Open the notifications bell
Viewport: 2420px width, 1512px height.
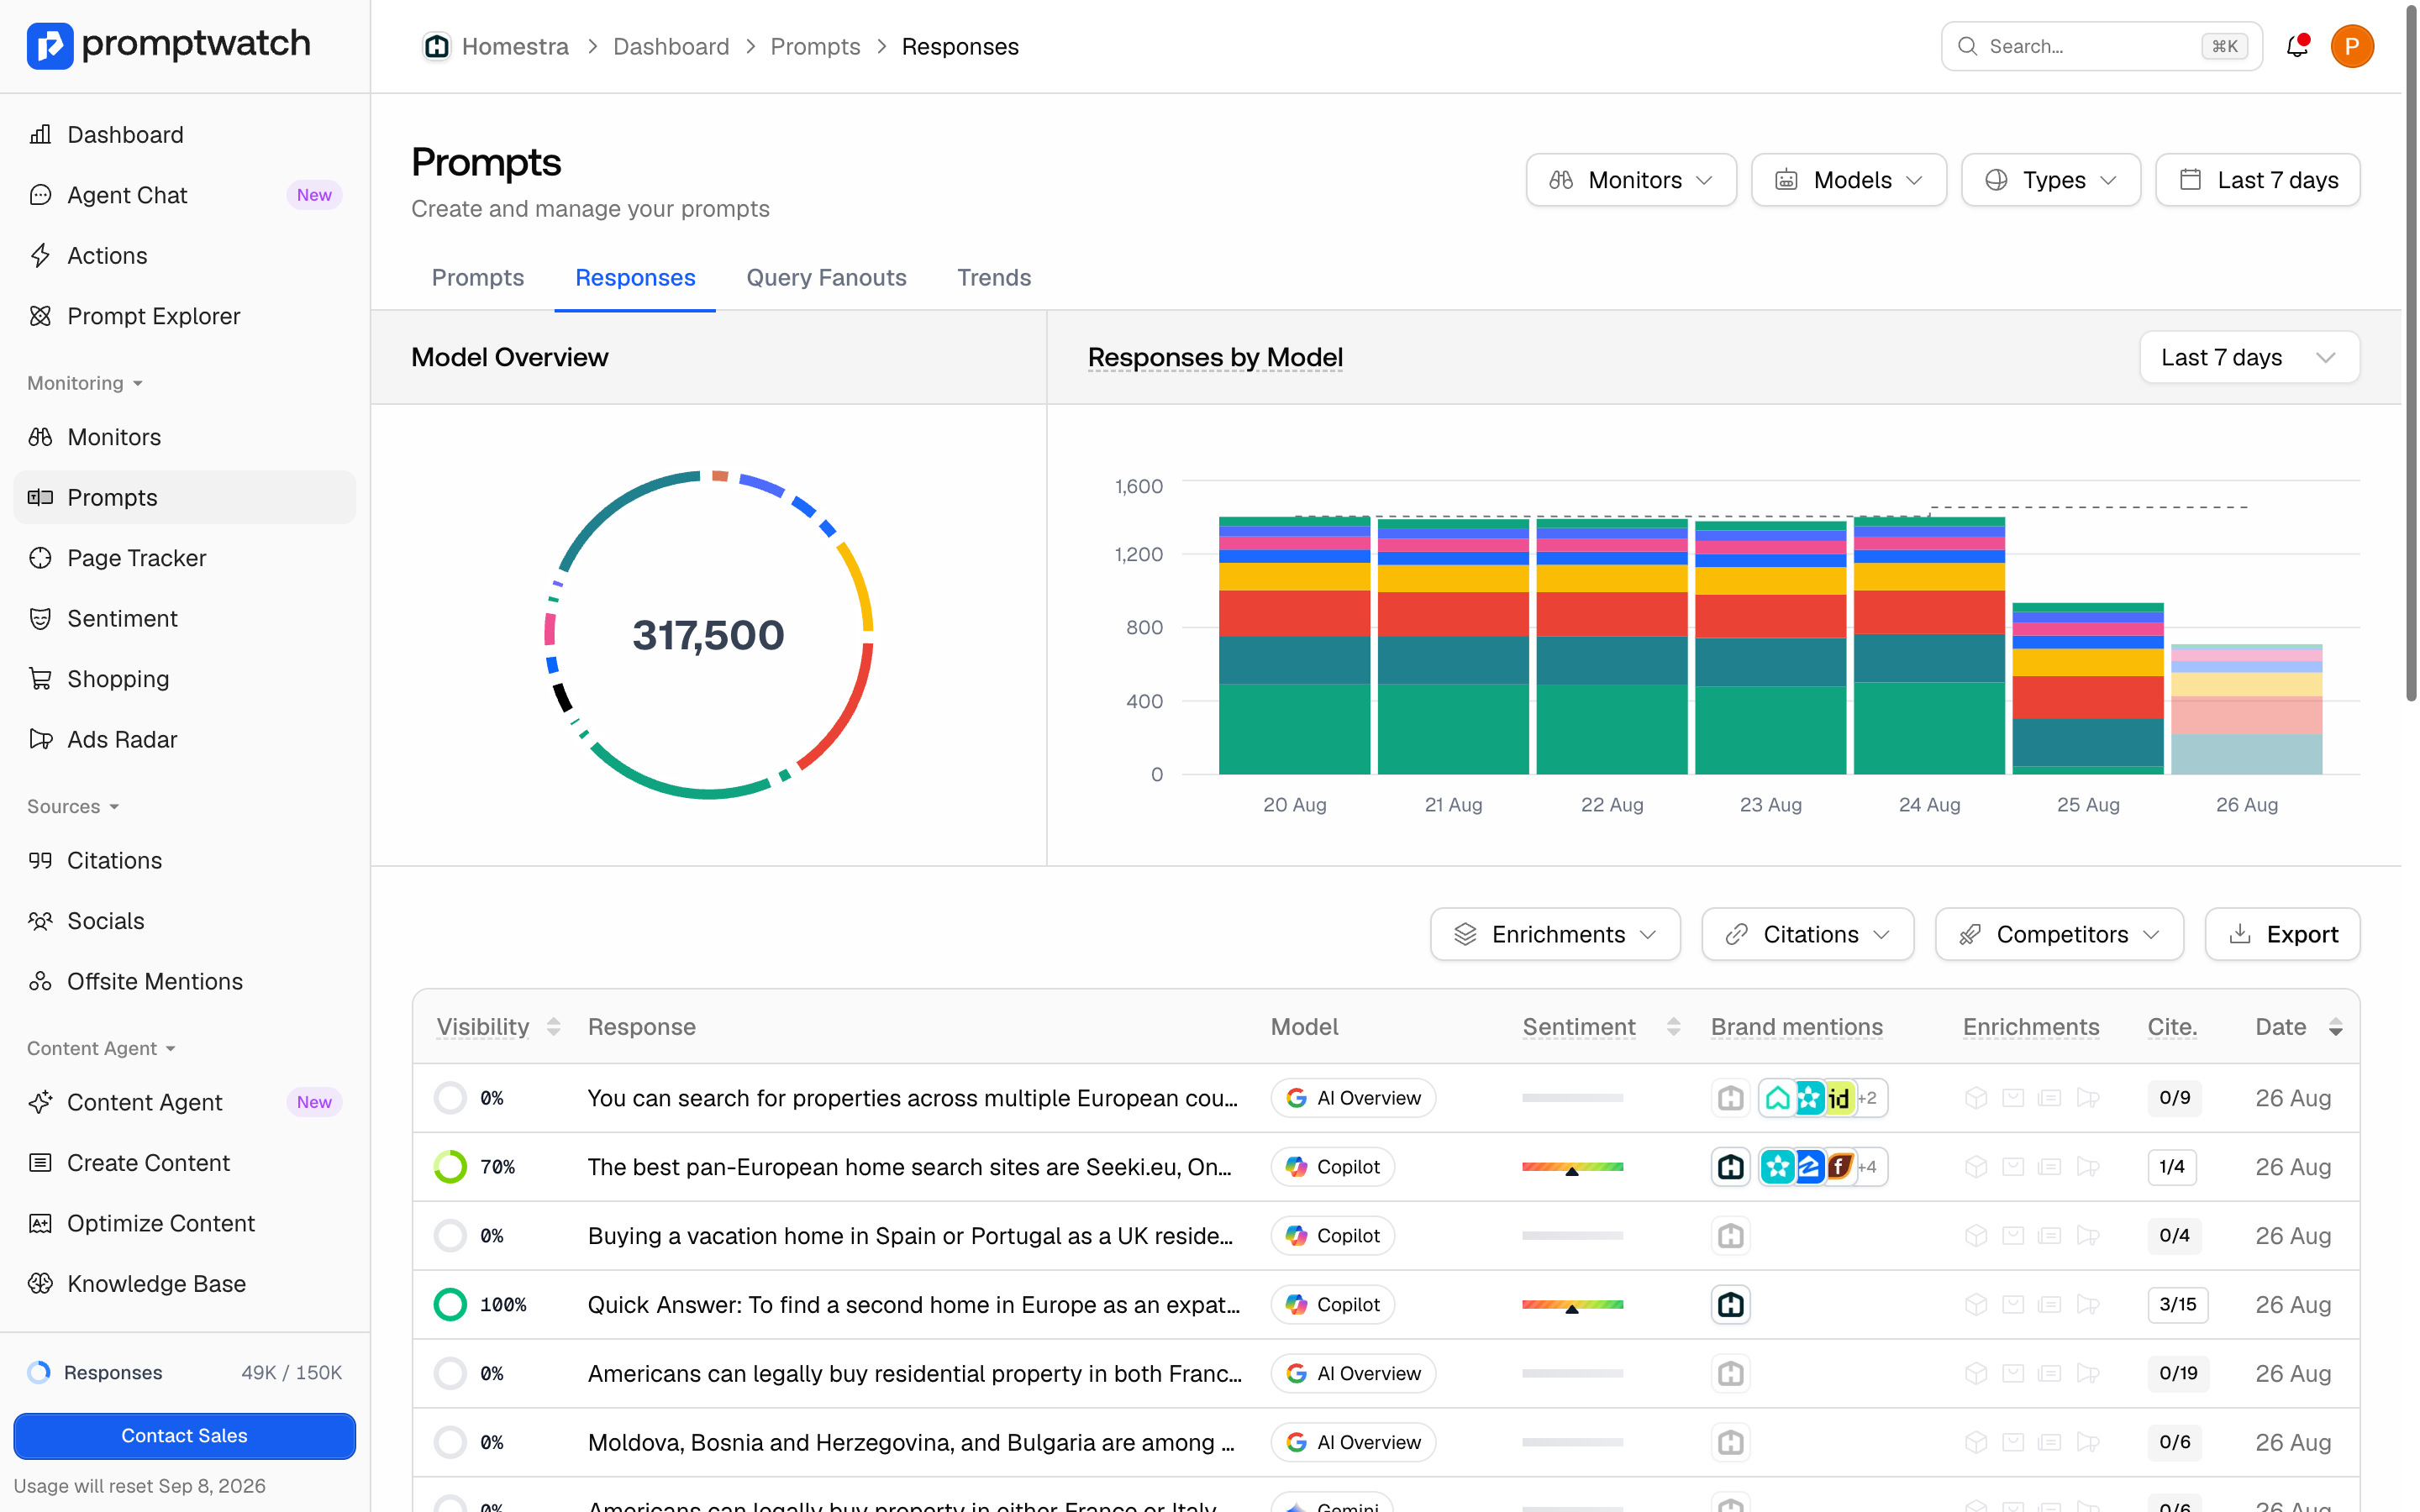(x=2297, y=46)
